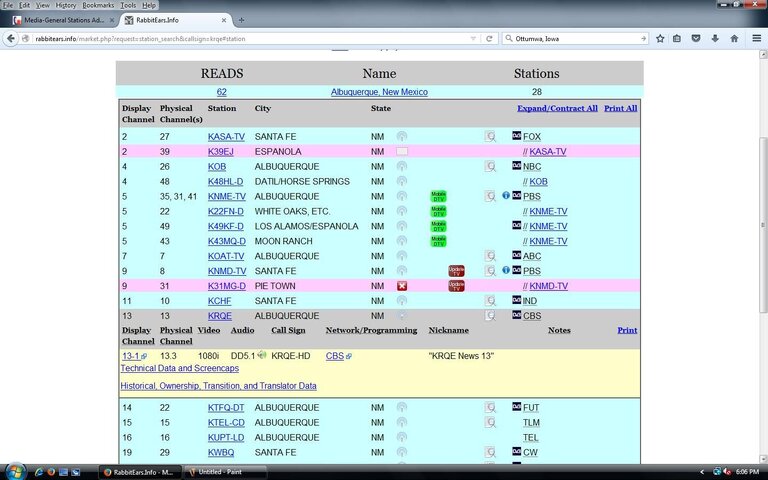Expand the K39EJ station entry
The image size is (768, 480).
[x=221, y=151]
